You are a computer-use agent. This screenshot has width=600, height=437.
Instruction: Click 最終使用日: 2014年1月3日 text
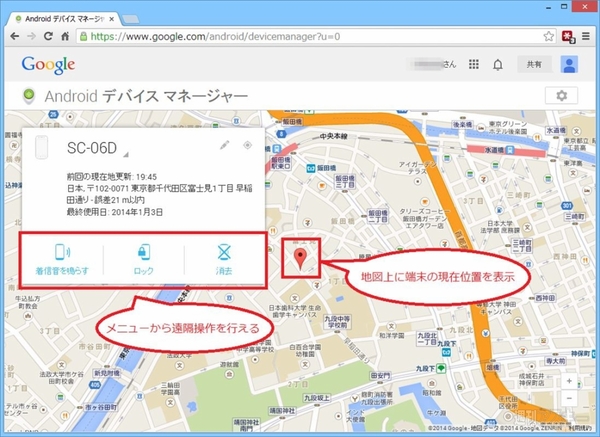pyautogui.click(x=115, y=212)
